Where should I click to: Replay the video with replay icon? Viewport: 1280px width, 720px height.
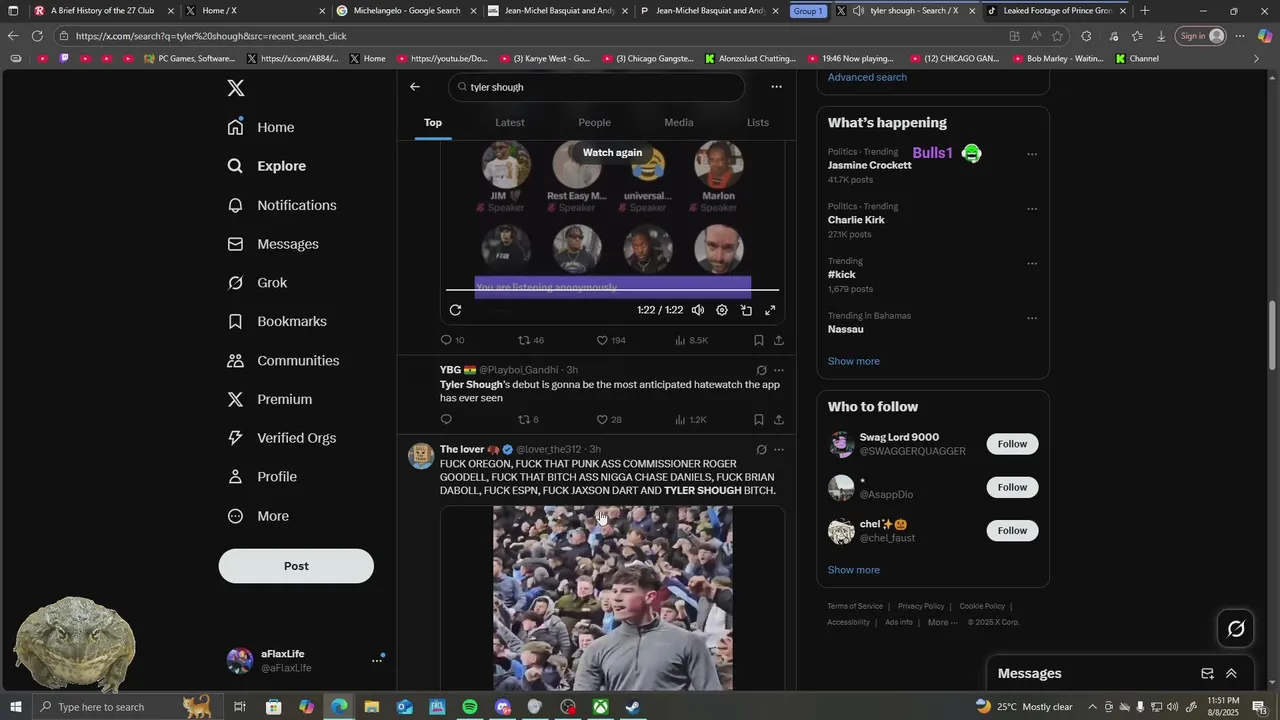point(455,310)
